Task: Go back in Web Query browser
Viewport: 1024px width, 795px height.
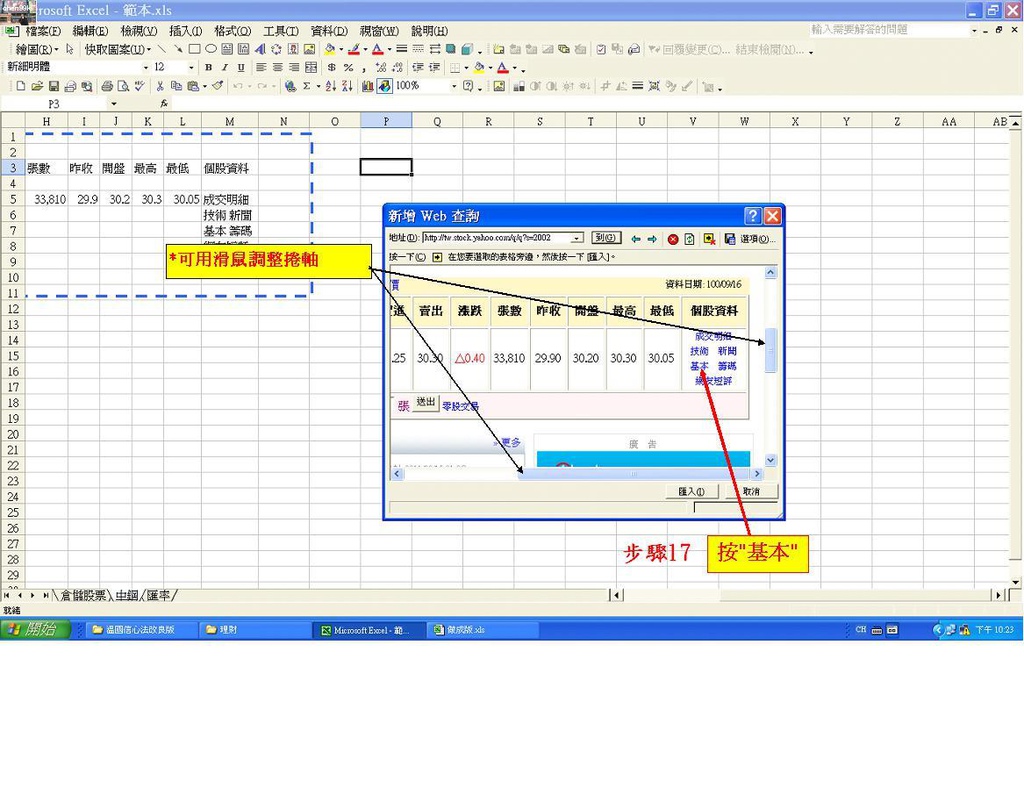Action: pos(635,239)
